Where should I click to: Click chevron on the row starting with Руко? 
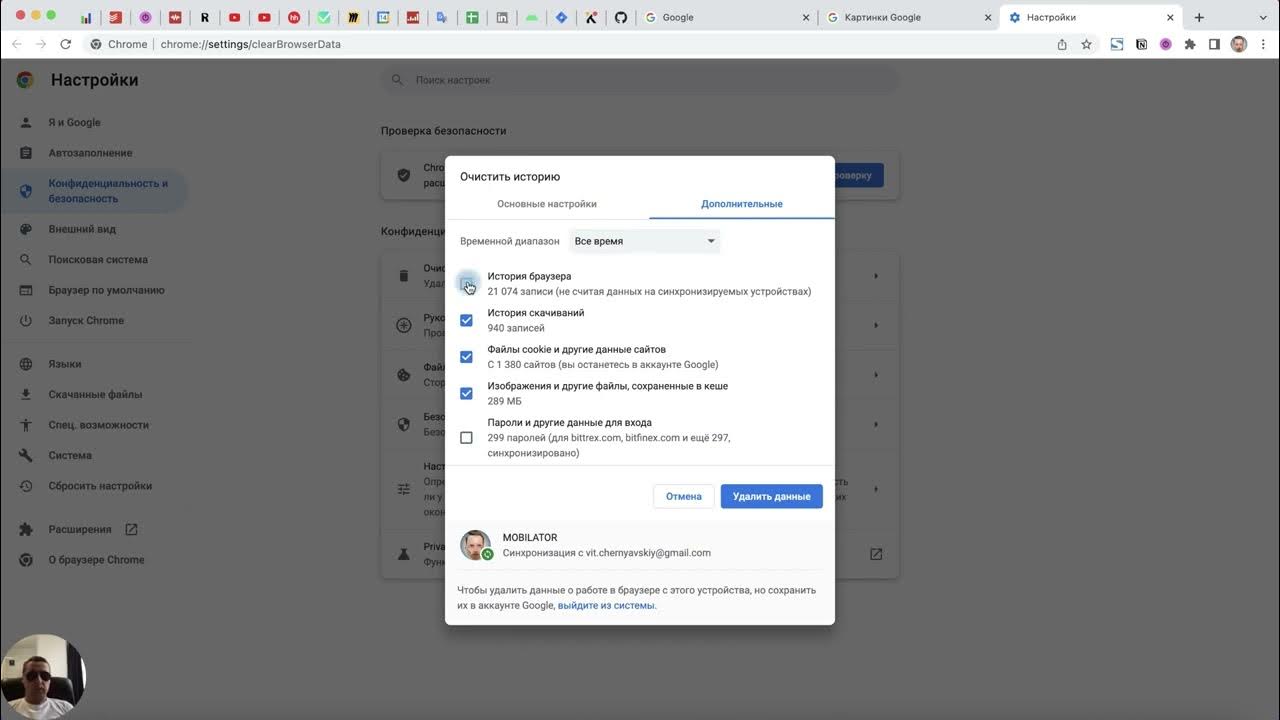tap(876, 325)
